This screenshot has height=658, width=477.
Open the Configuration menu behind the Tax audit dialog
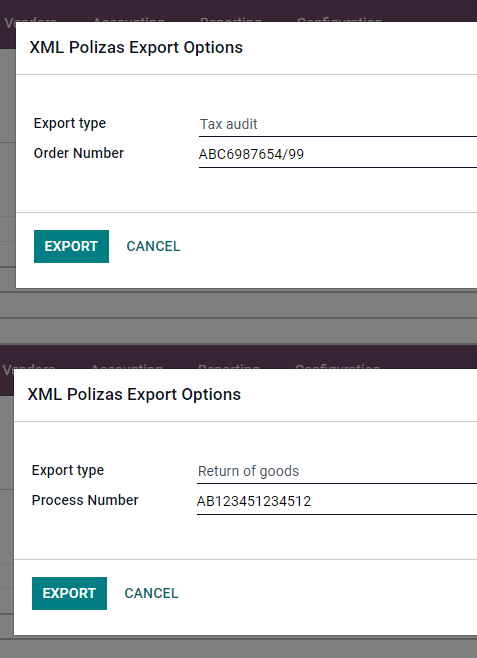pyautogui.click(x=339, y=19)
